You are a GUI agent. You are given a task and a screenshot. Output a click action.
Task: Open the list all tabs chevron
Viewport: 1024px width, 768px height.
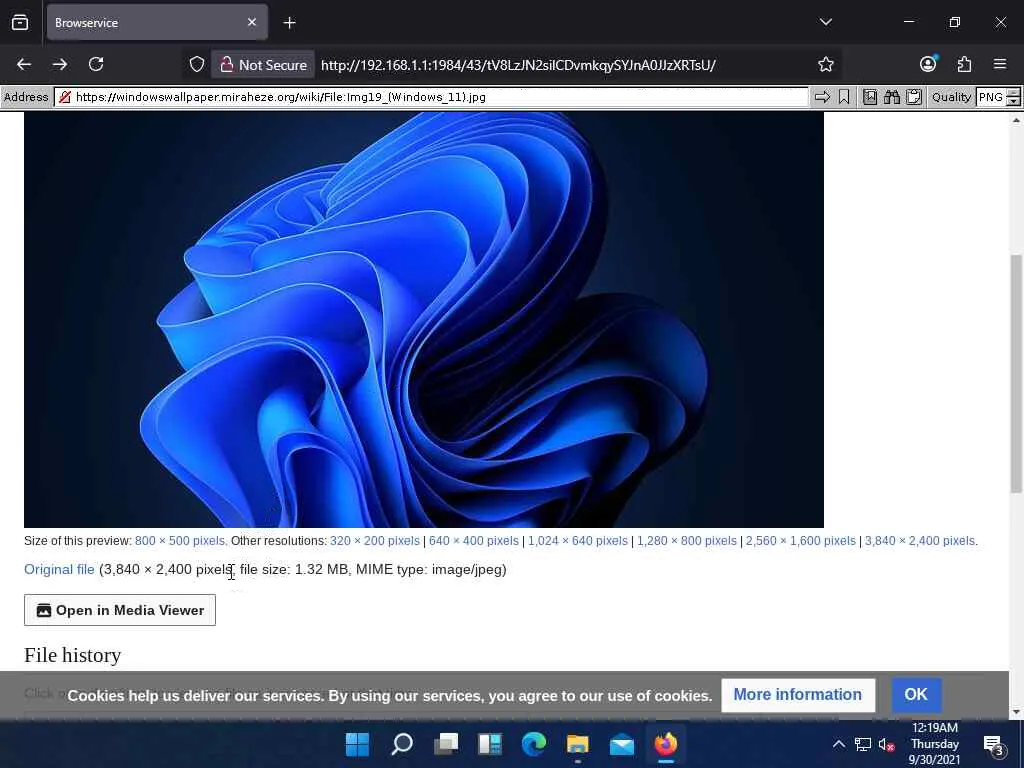click(825, 22)
